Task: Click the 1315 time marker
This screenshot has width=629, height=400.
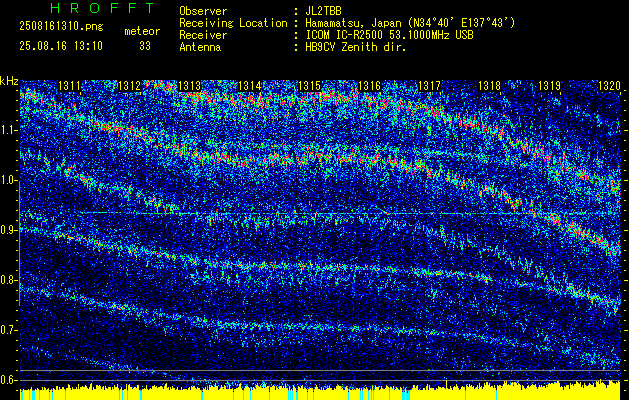Action: click(310, 85)
